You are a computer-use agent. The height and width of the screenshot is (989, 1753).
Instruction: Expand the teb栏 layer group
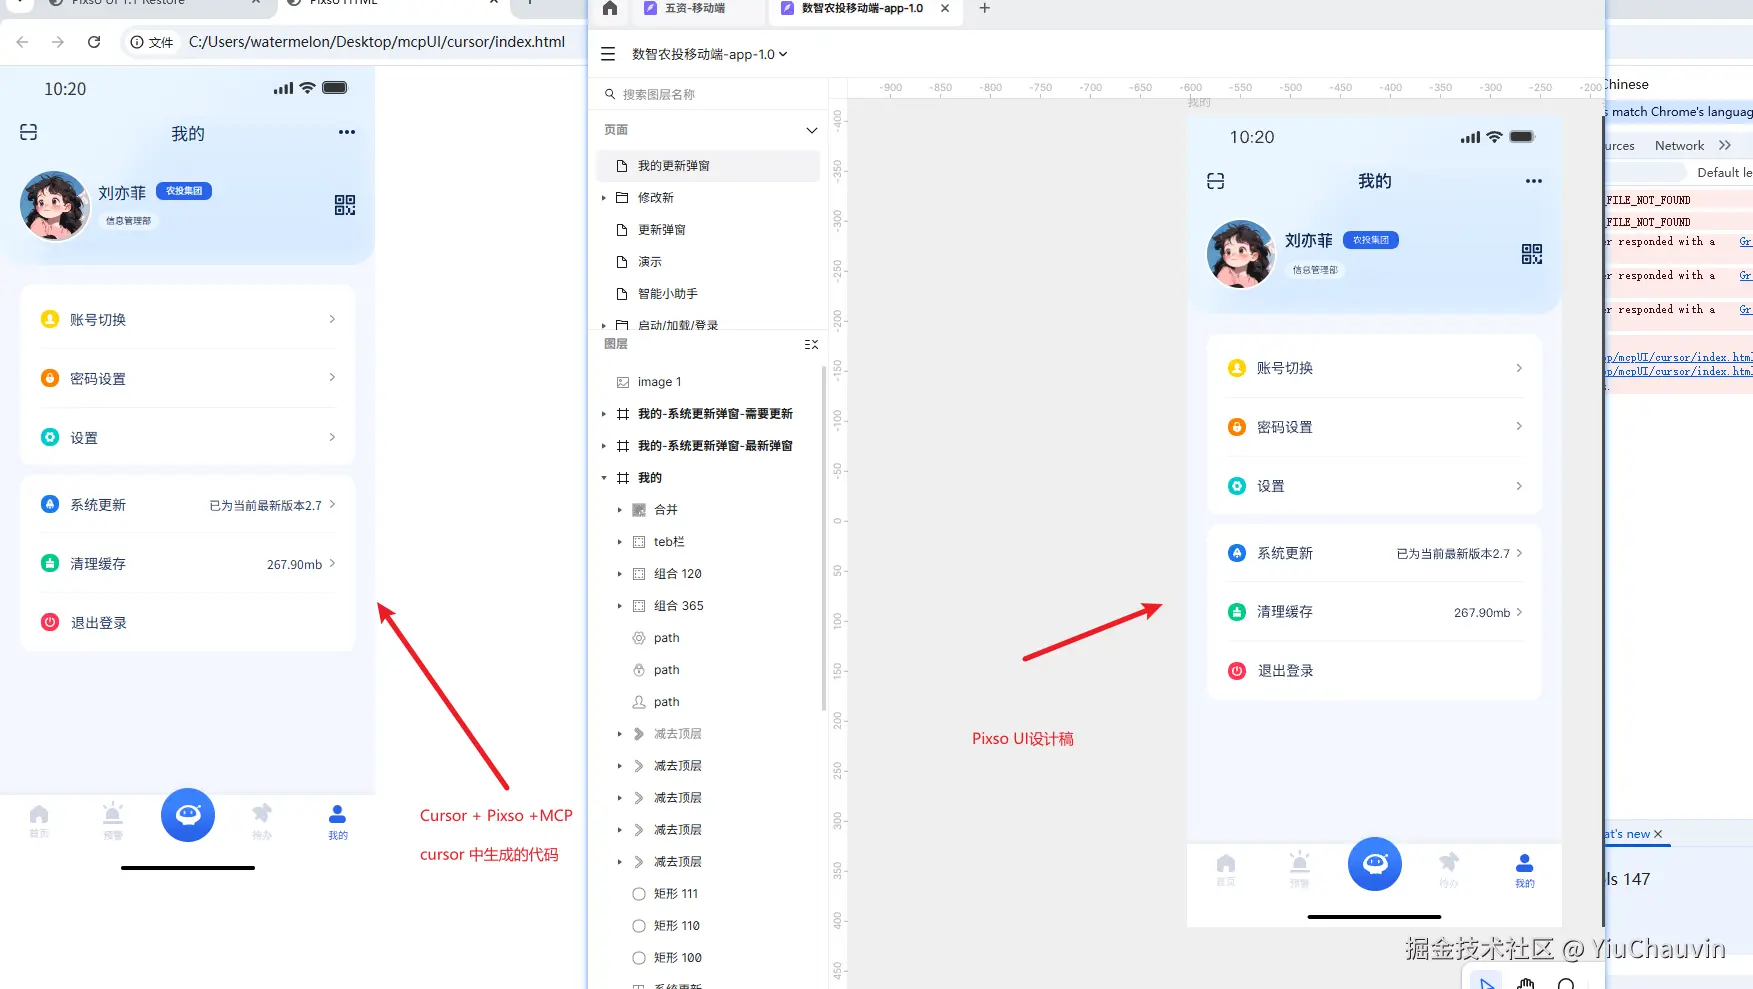pyautogui.click(x=620, y=542)
